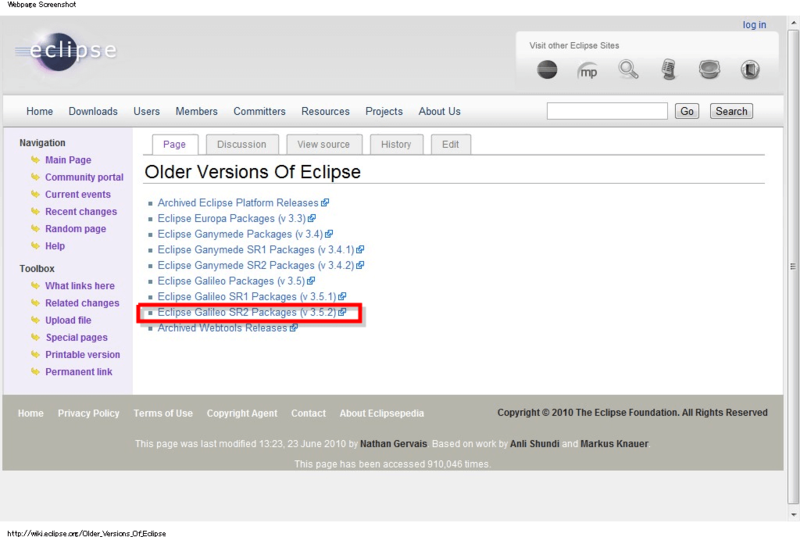Open the About Us menu item
The image size is (800, 537).
click(x=439, y=111)
